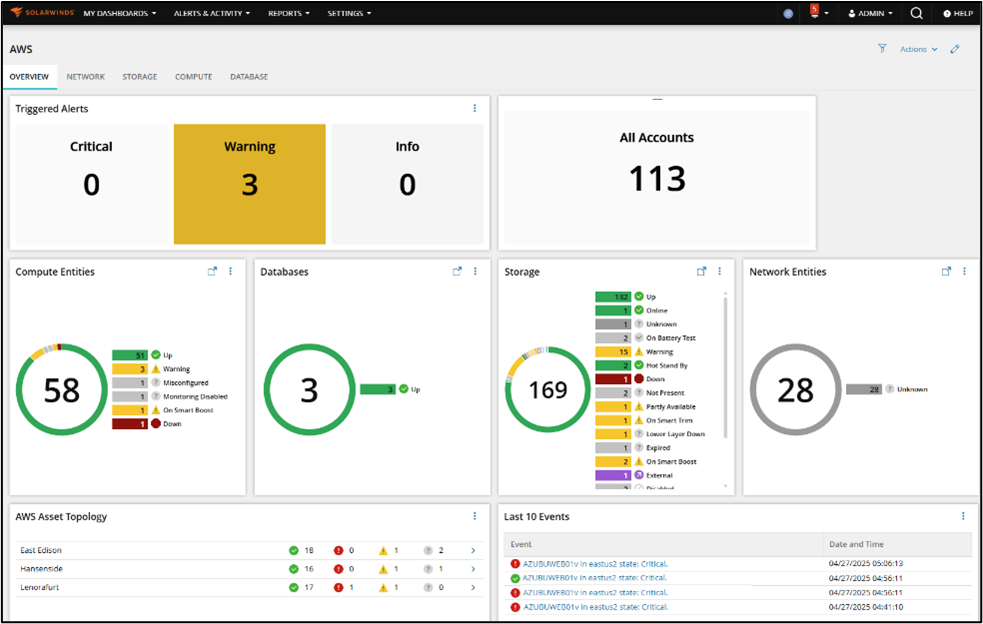
Task: Open Compute Entities kebab menu
Action: point(230,272)
